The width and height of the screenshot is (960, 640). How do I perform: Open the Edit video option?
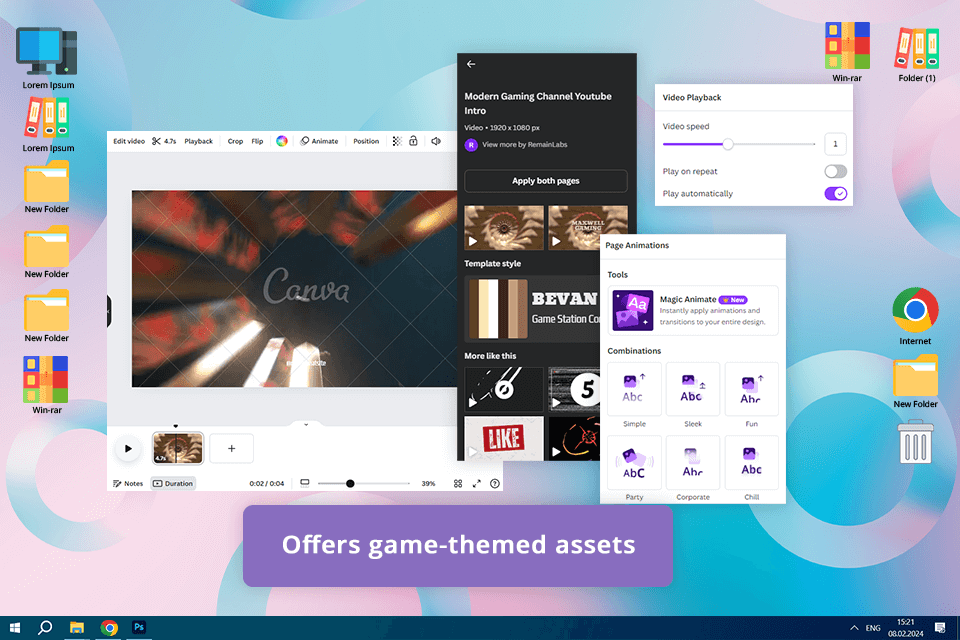tap(129, 141)
